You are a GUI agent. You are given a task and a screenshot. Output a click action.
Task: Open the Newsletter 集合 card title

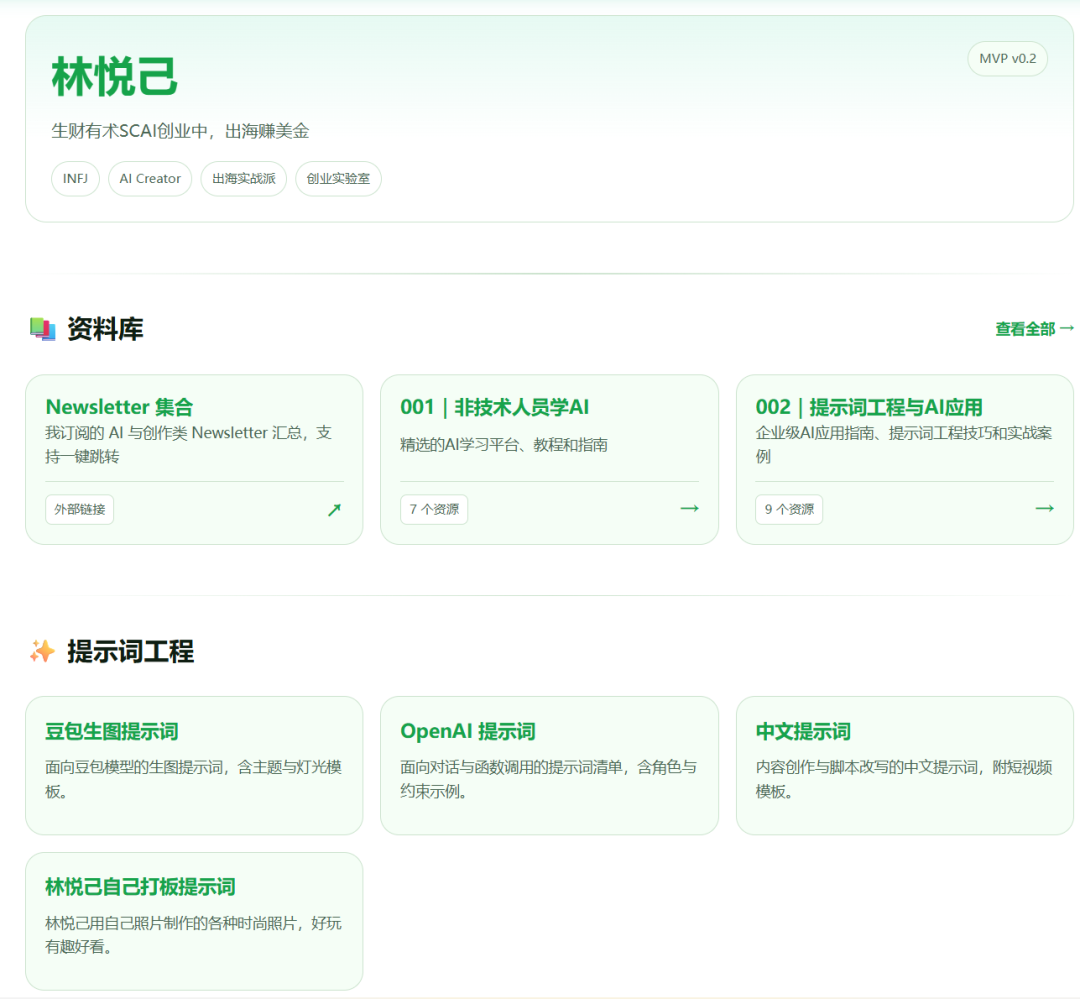119,407
